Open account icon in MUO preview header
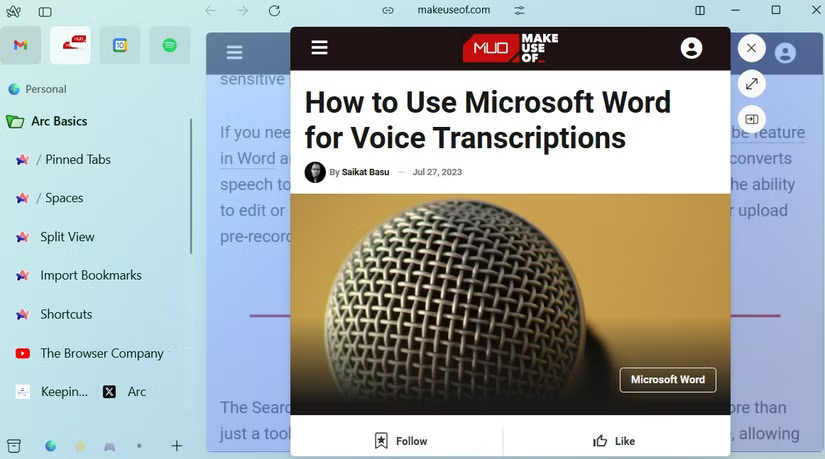825x459 pixels. 691,48
